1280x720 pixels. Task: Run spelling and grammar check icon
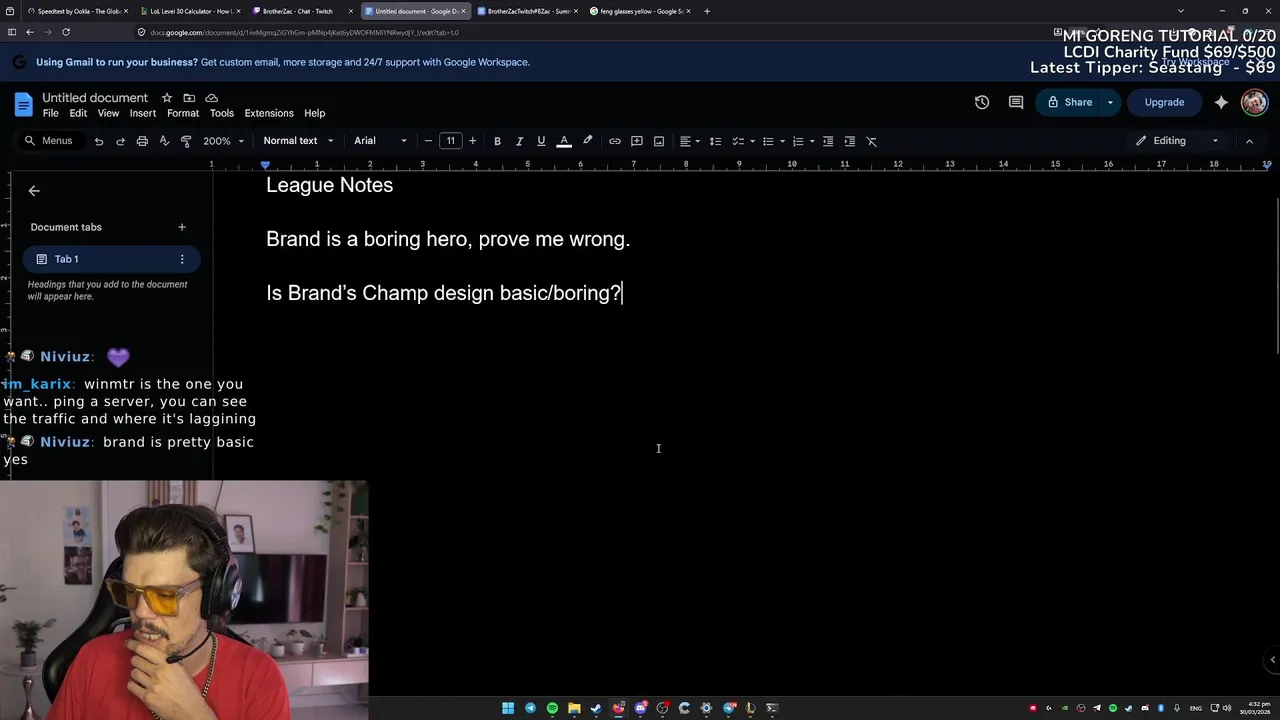[x=164, y=141]
